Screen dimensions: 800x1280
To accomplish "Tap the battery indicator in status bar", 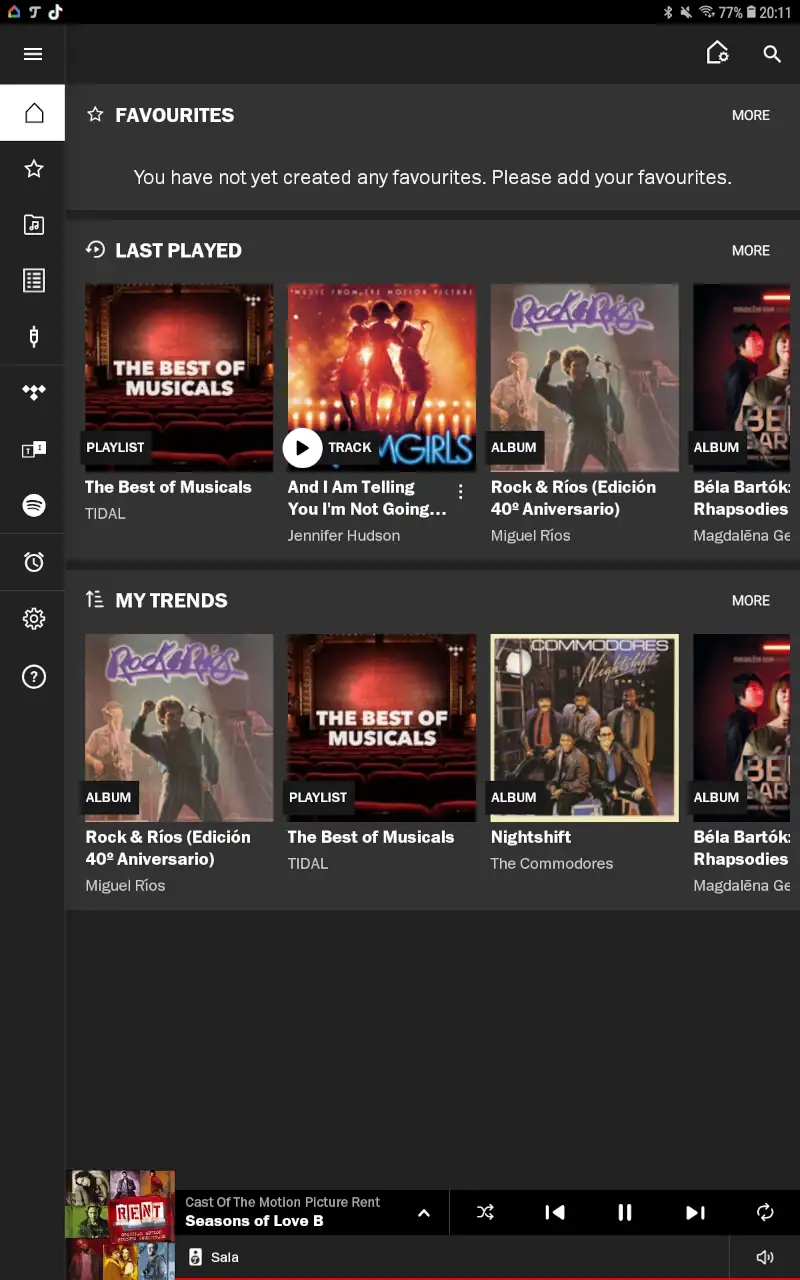I will click(x=751, y=12).
